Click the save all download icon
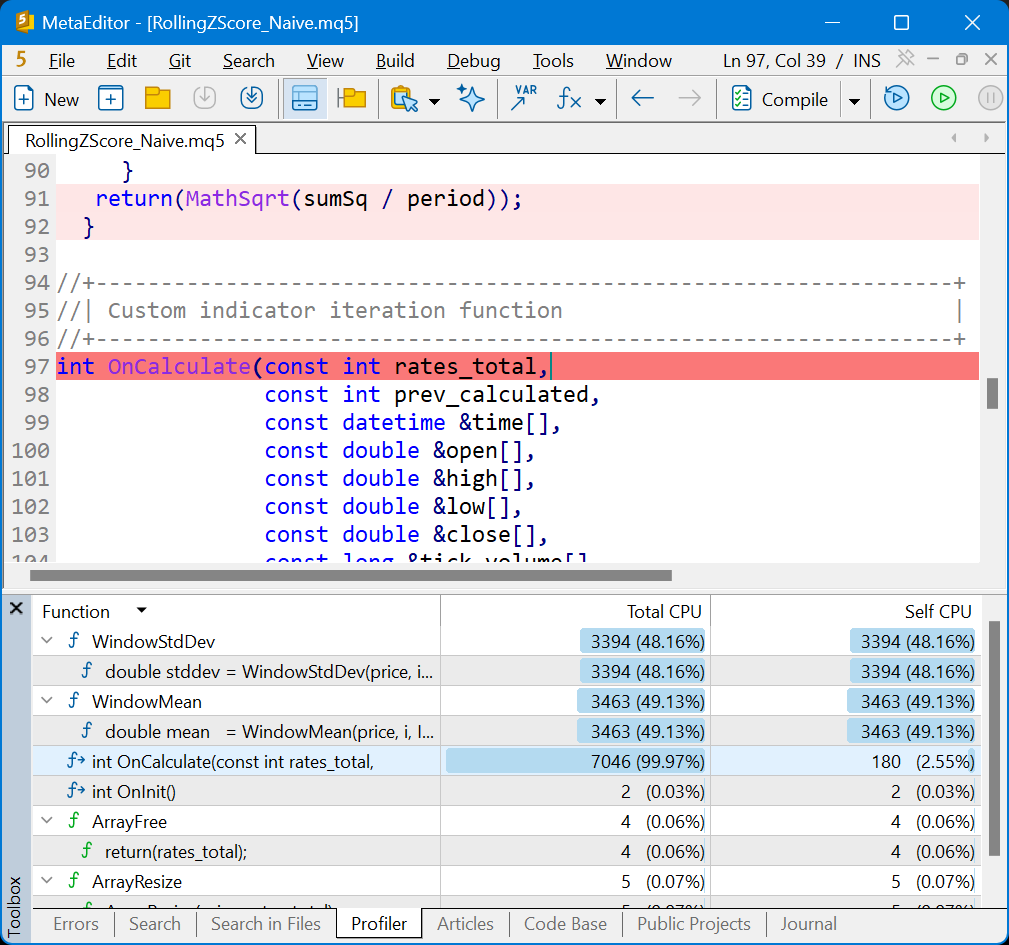 coord(252,99)
